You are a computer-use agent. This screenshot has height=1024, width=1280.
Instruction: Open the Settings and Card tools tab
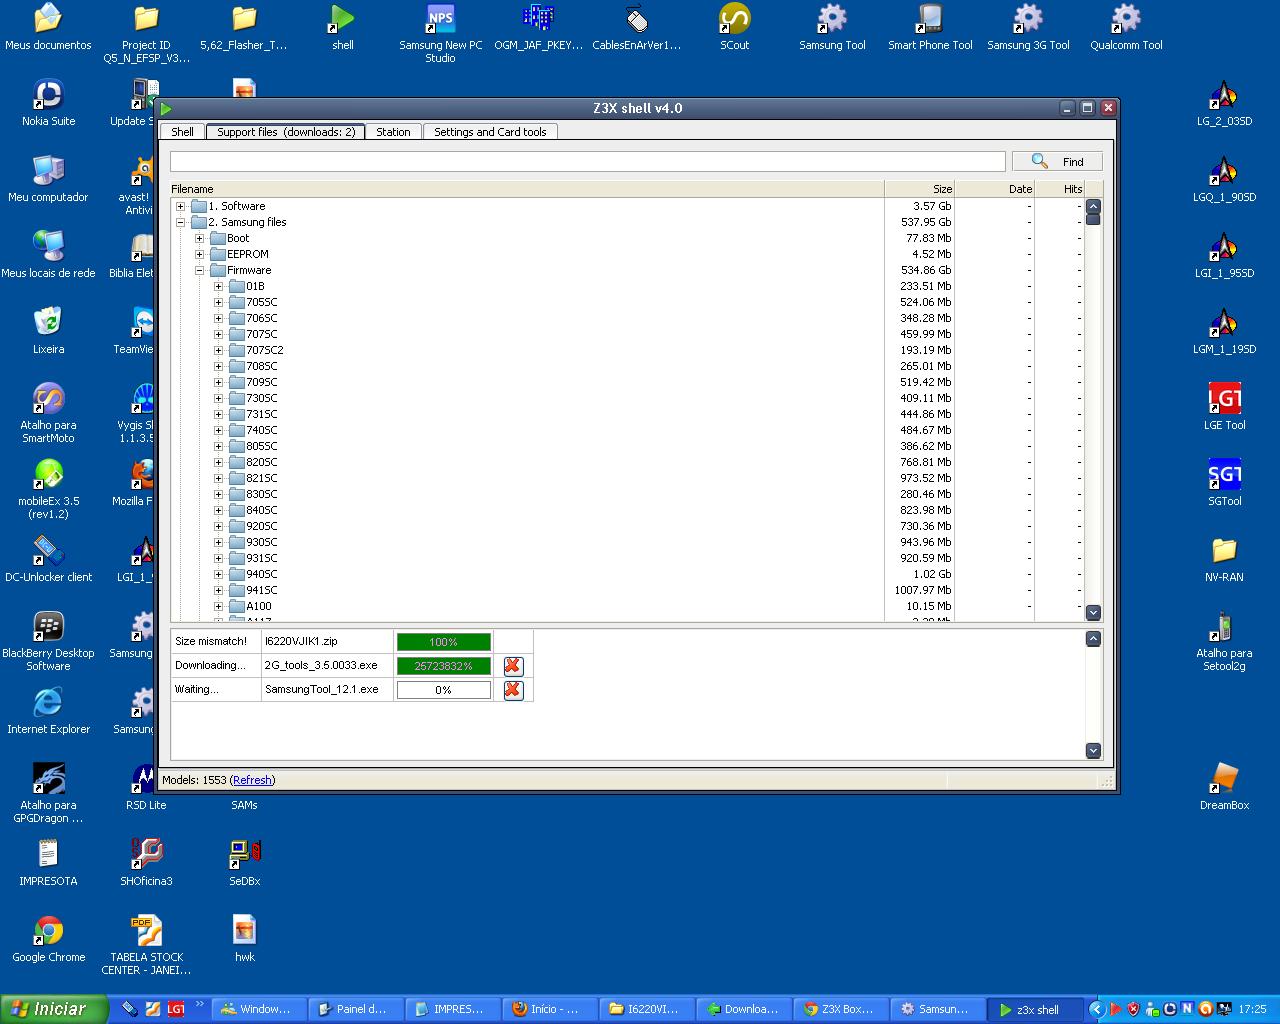click(x=490, y=132)
